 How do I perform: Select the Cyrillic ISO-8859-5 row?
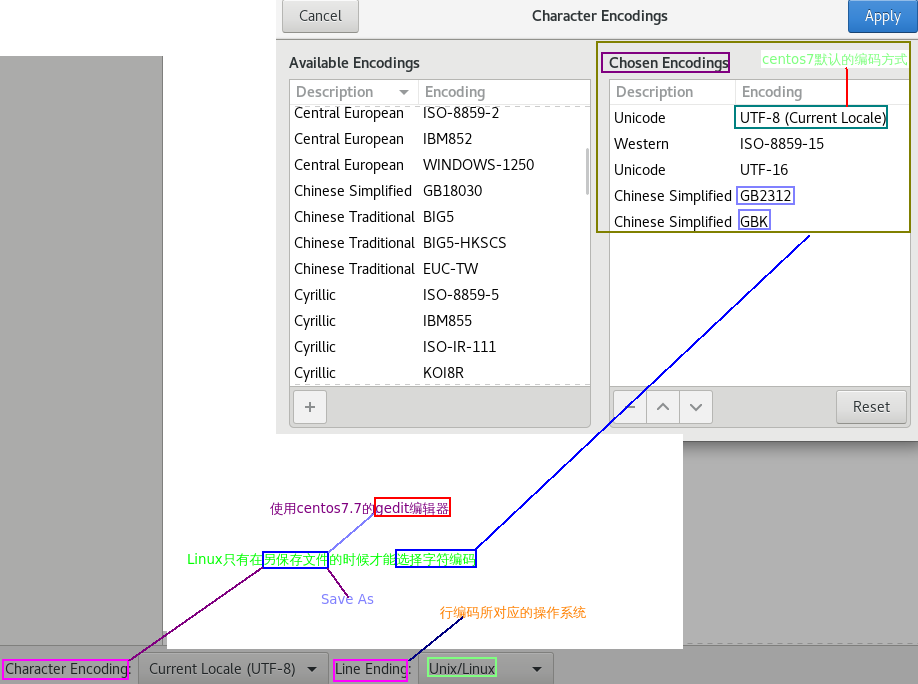[440, 295]
